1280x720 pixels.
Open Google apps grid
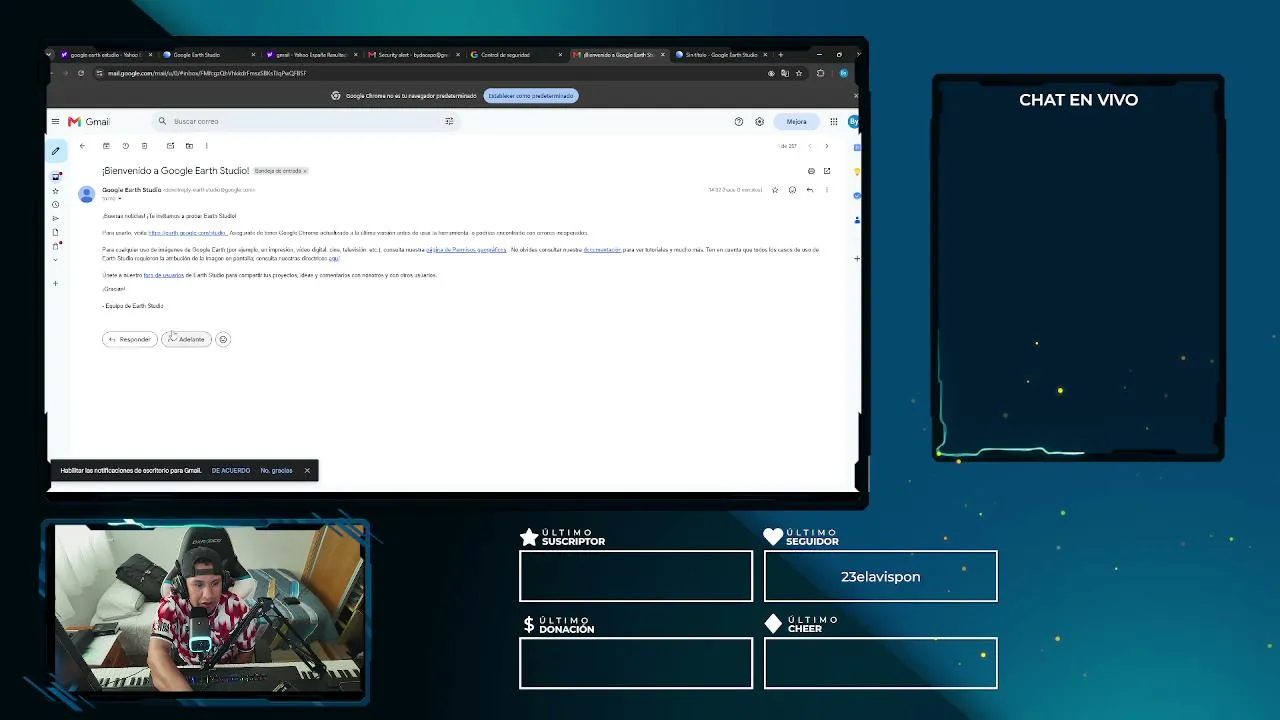833,121
